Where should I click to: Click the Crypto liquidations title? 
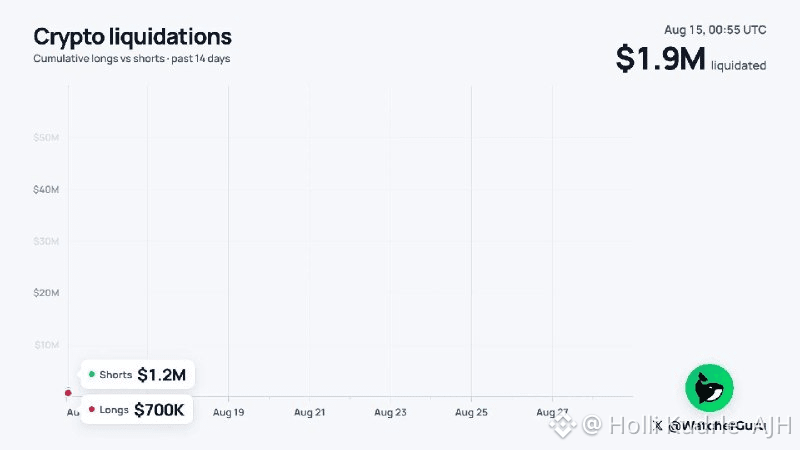[x=133, y=37]
